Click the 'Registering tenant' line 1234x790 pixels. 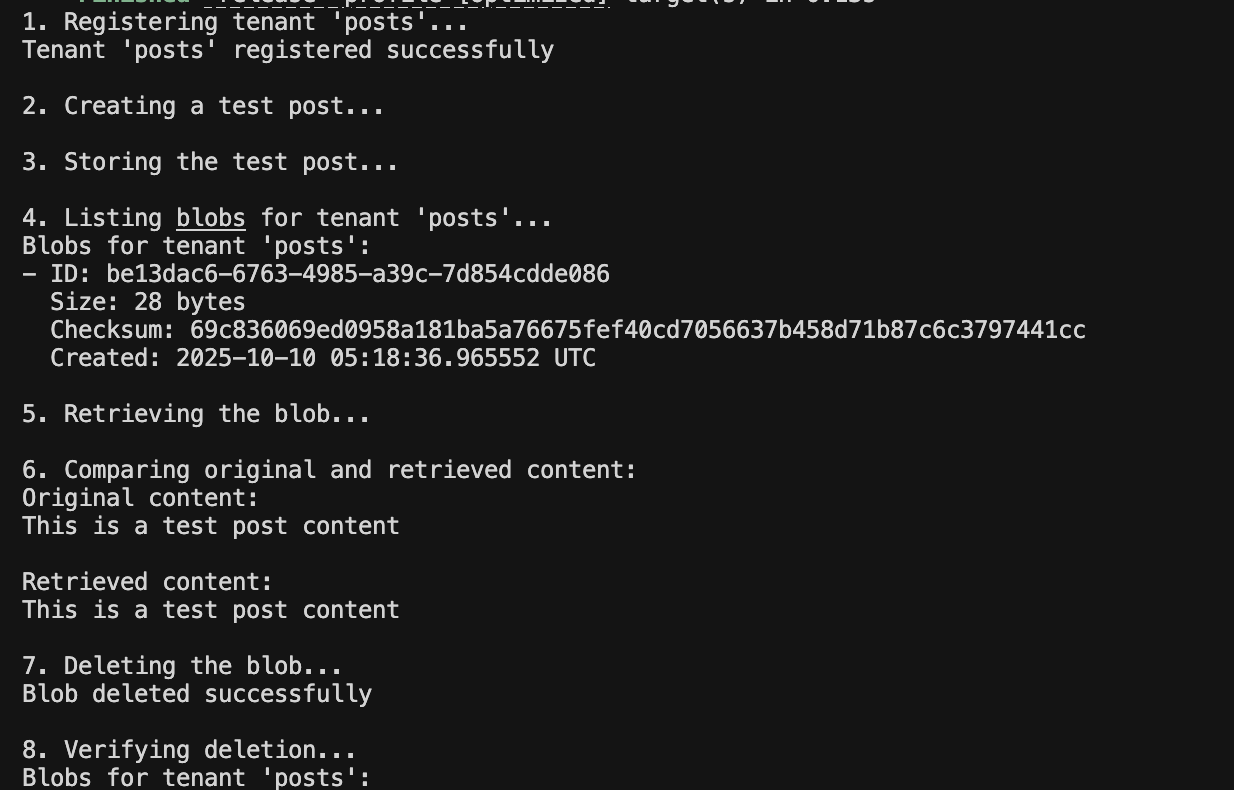click(x=245, y=22)
